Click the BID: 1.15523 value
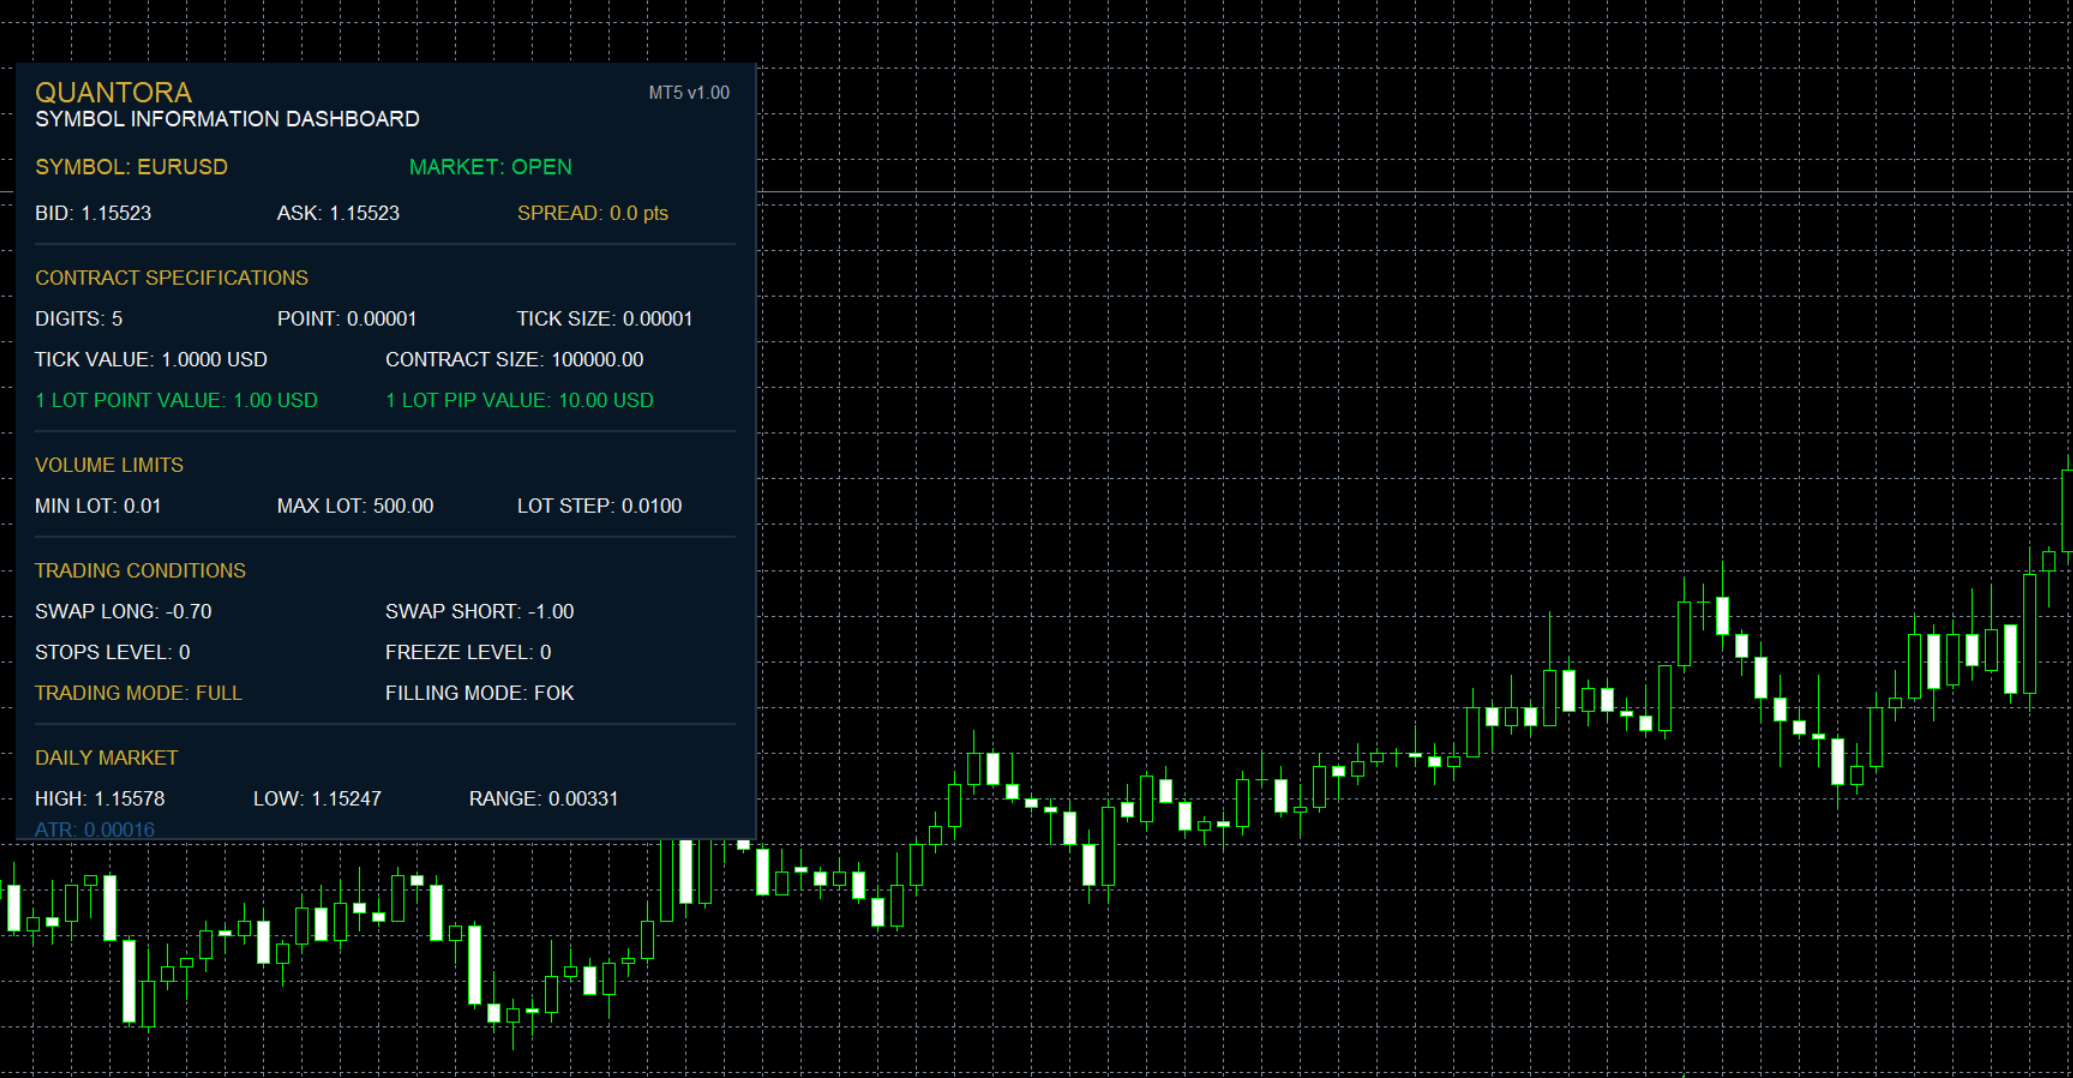Image resolution: width=2073 pixels, height=1078 pixels. pyautogui.click(x=93, y=213)
